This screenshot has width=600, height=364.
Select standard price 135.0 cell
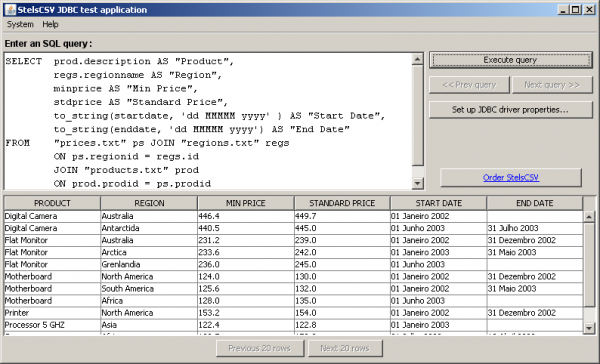click(342, 301)
